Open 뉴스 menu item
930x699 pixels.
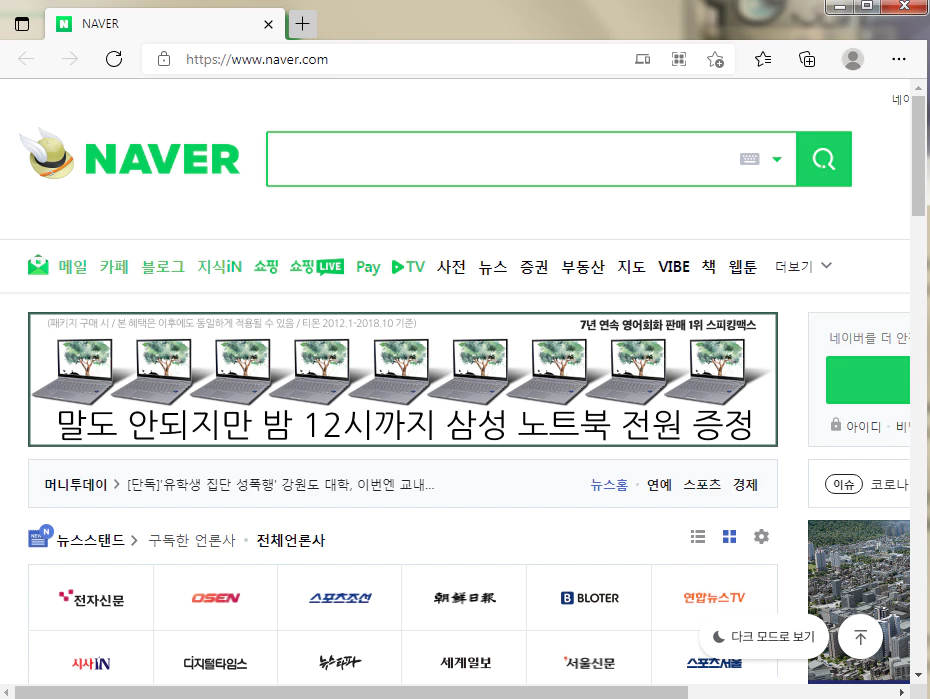(493, 267)
